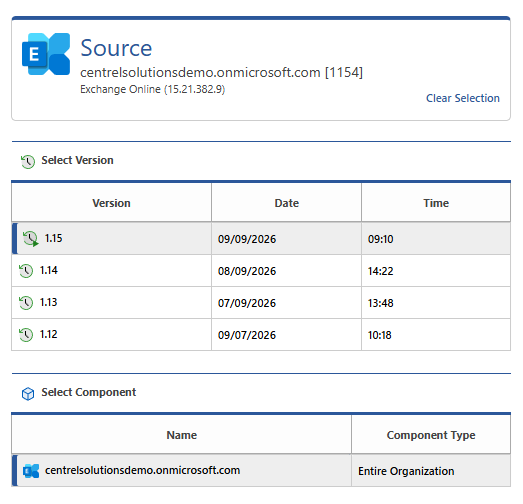Select version 1.14 text

tap(49, 270)
